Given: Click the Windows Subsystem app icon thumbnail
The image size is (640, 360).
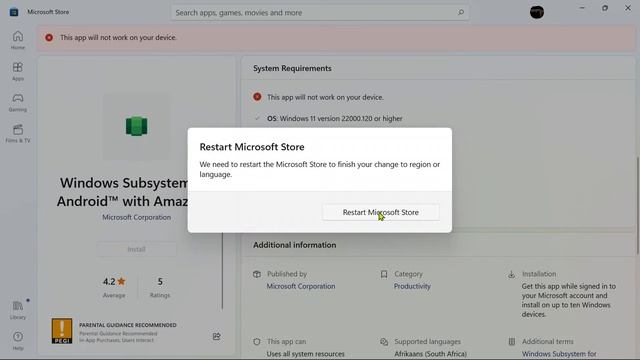Looking at the screenshot, I should coord(136,126).
